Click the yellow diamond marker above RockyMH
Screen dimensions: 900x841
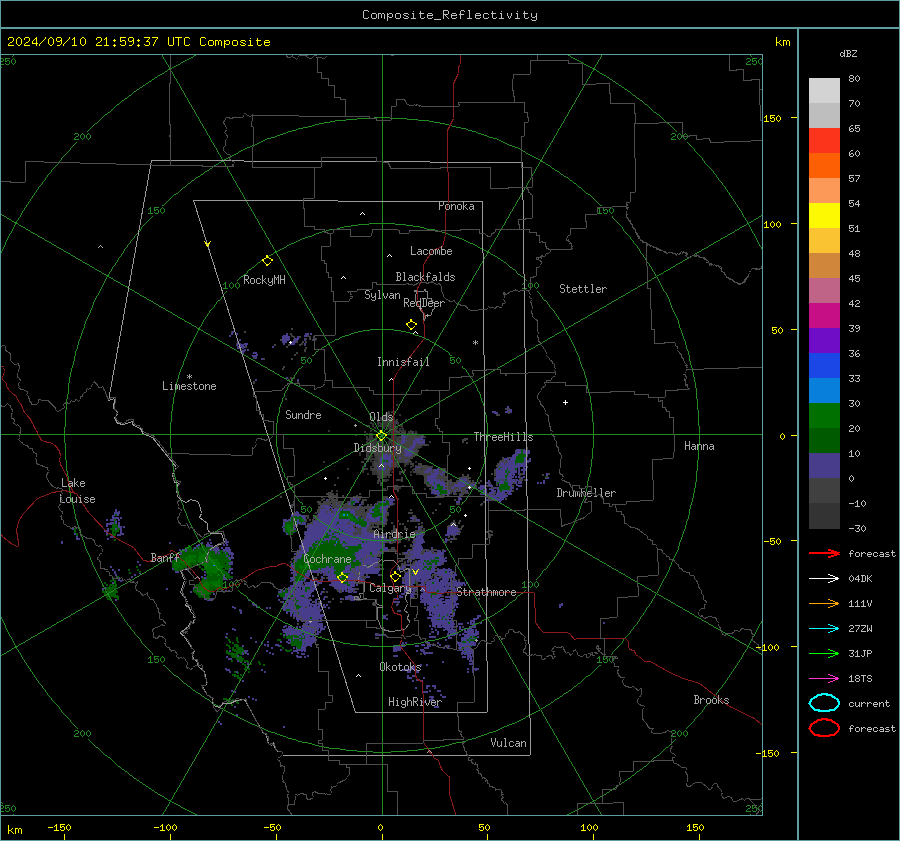267,261
